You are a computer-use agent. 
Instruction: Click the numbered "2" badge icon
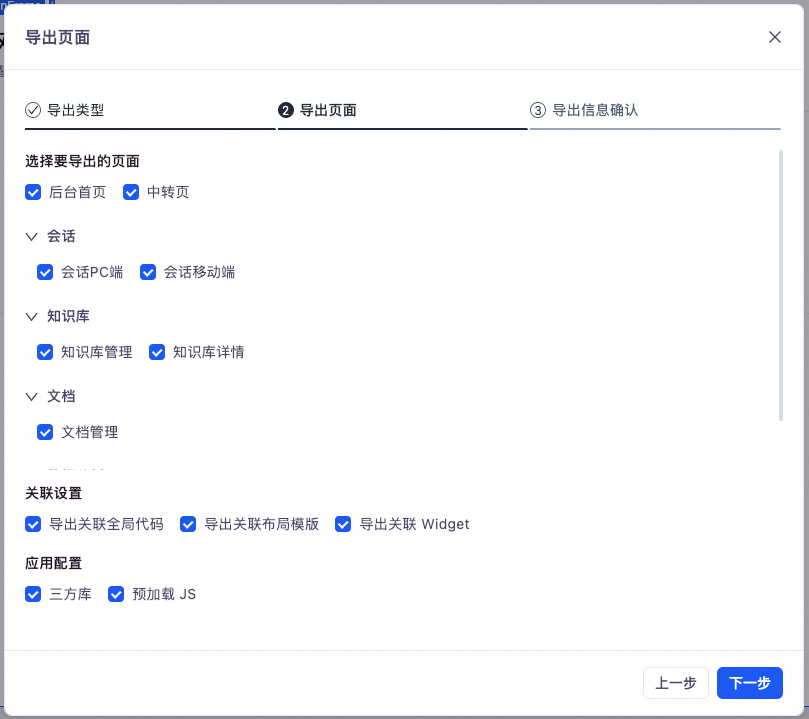[285, 110]
